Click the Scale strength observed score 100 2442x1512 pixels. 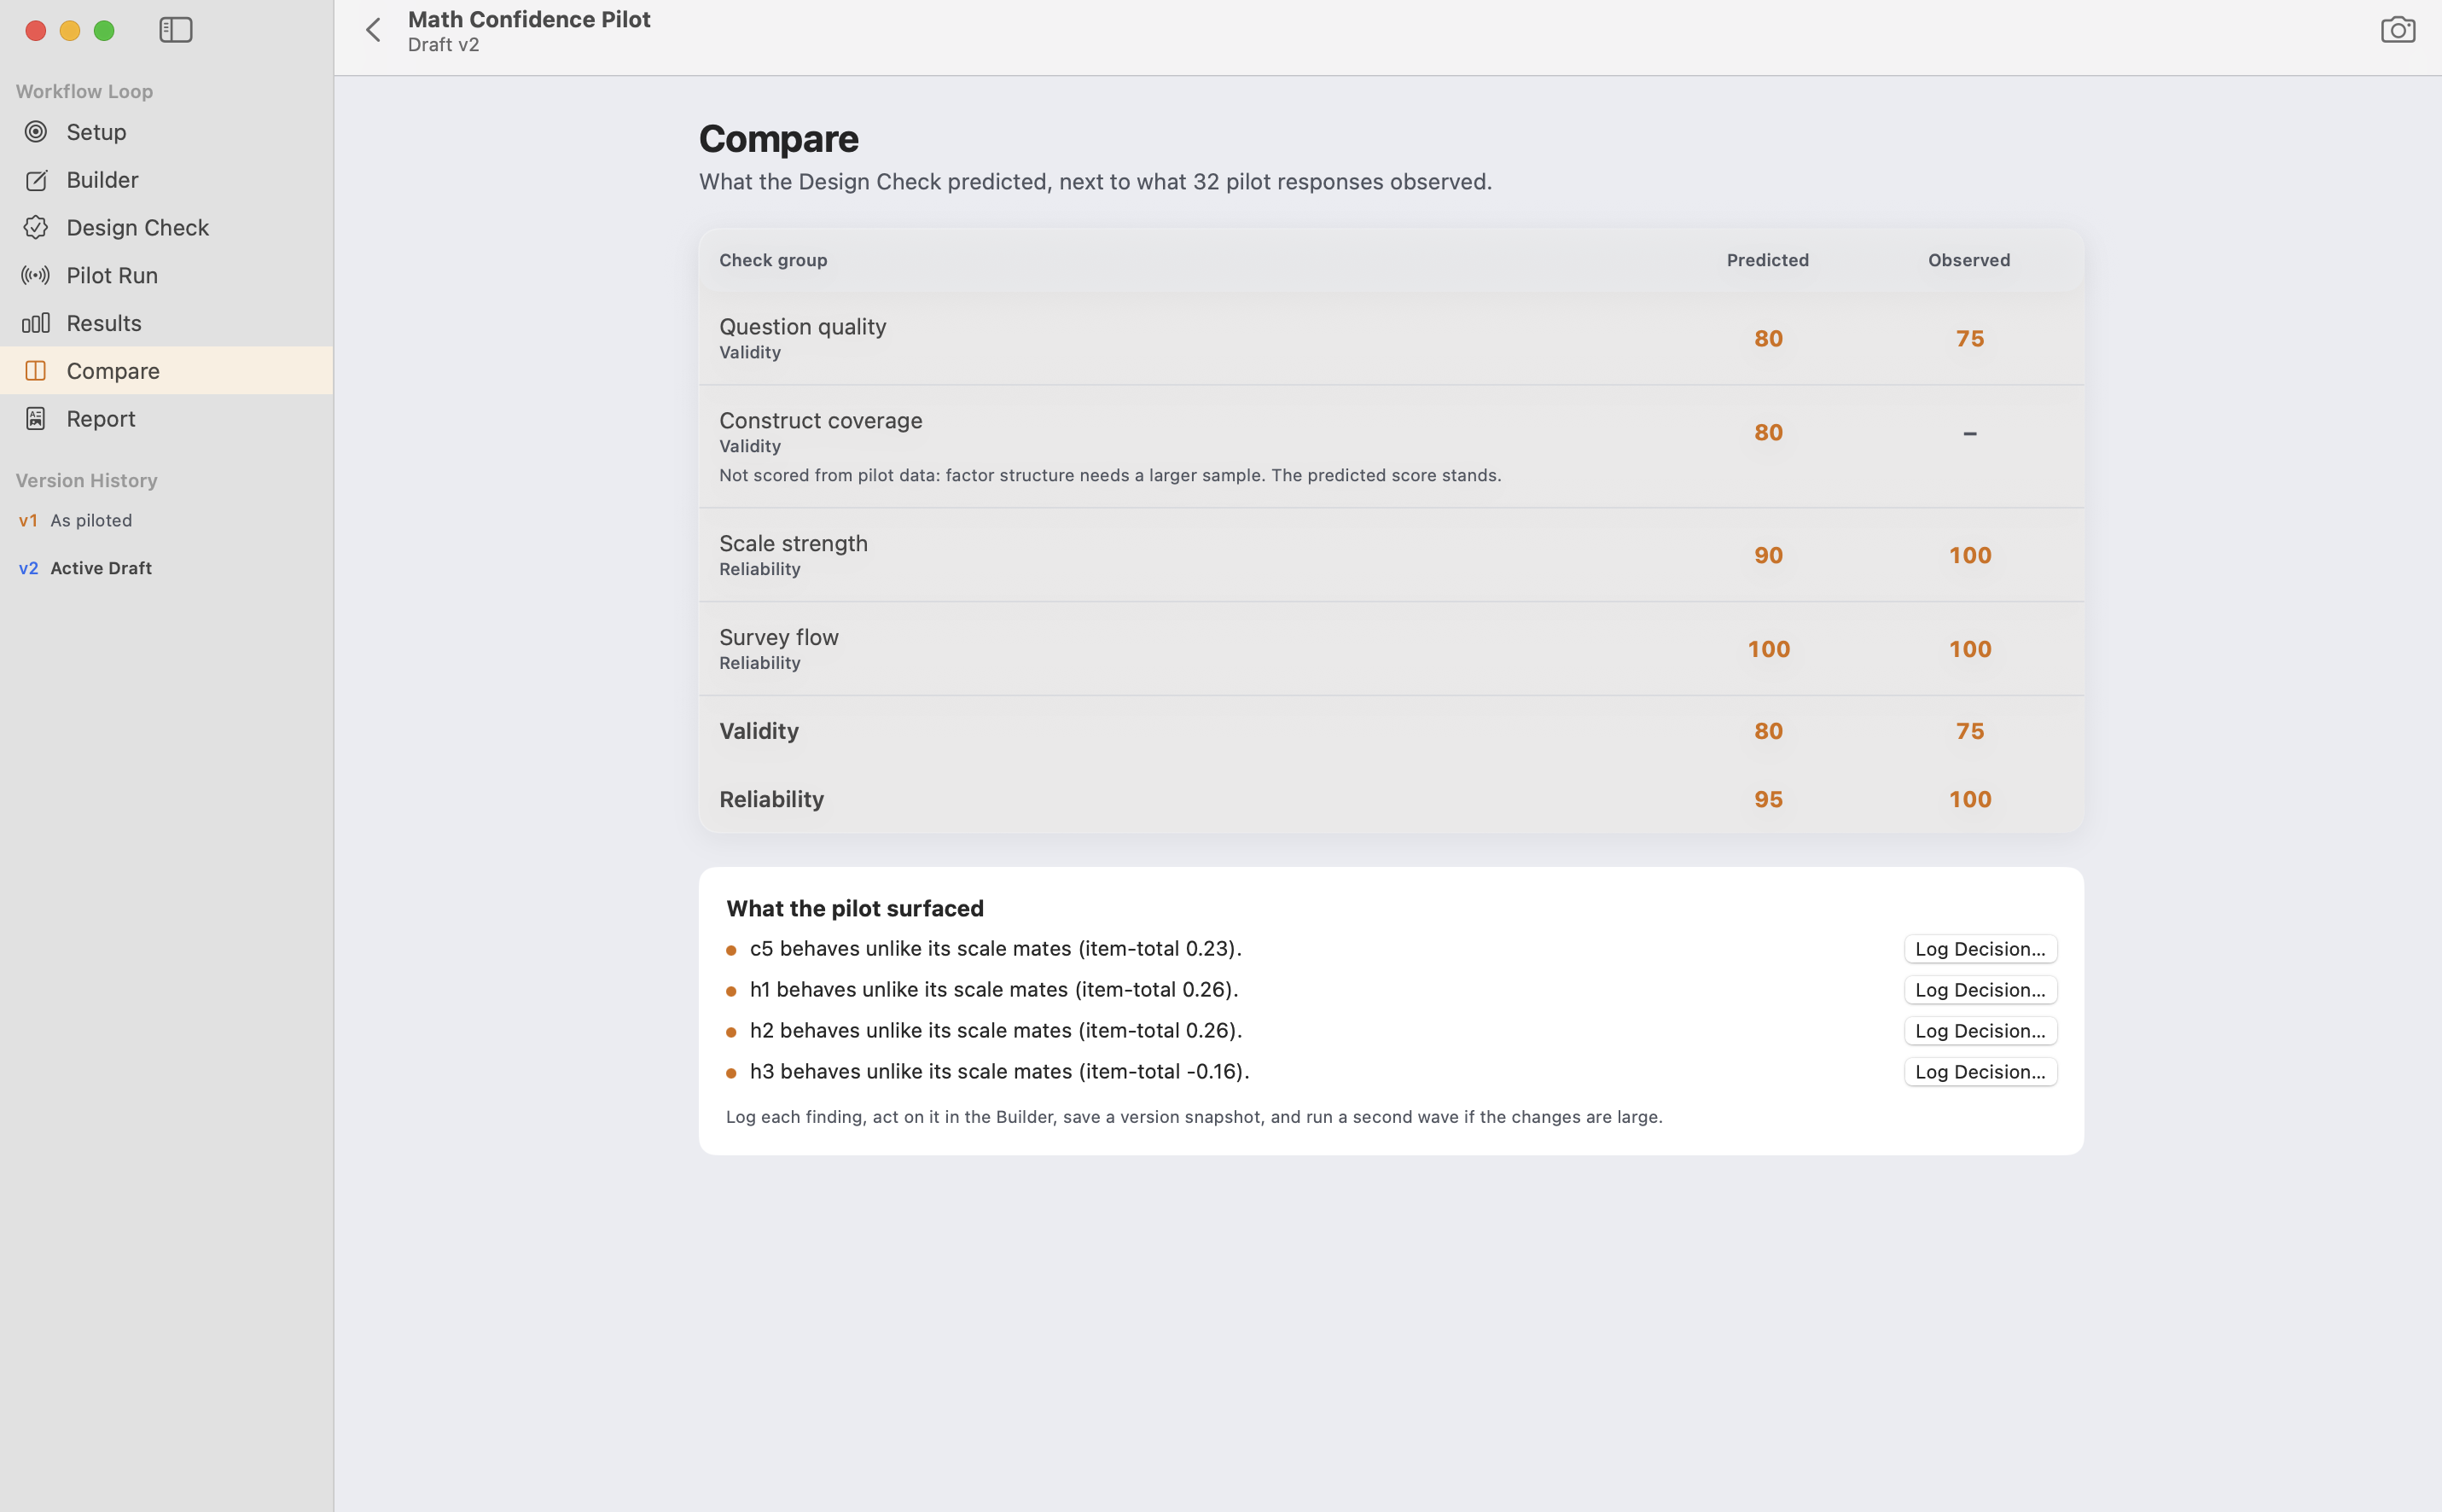coord(1970,555)
